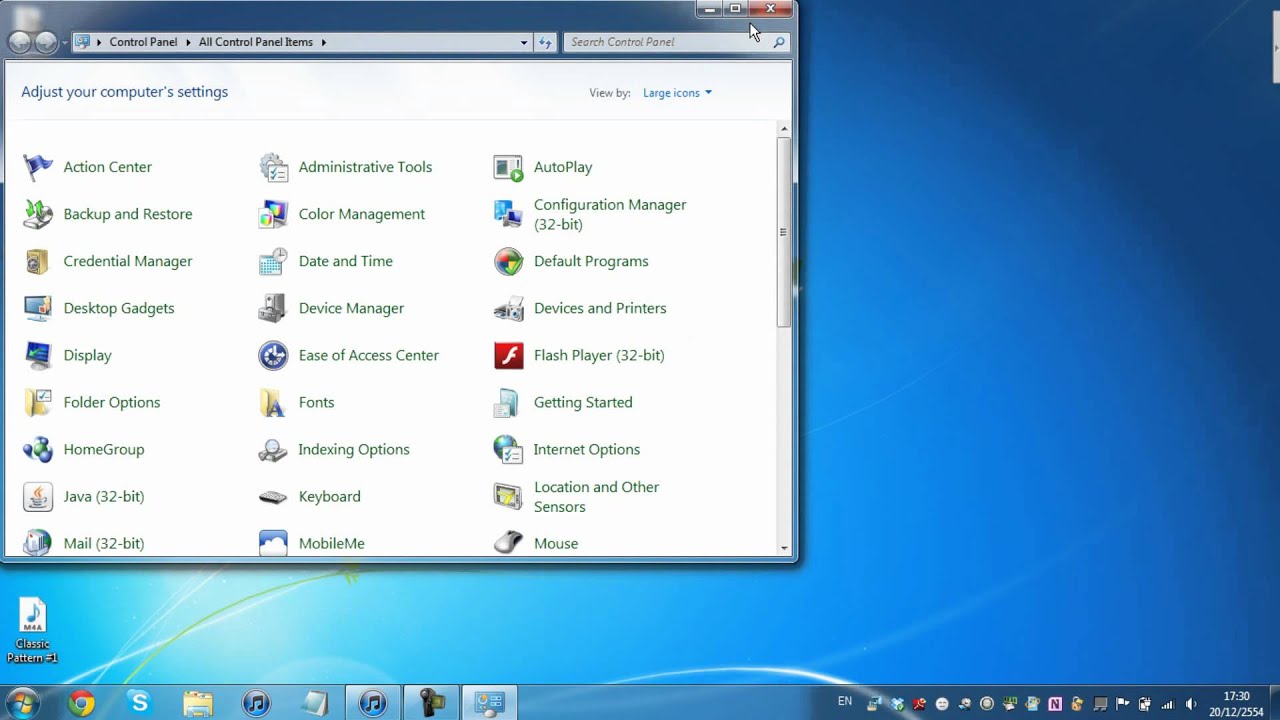Open Date and Time
This screenshot has height=720, width=1280.
(x=325, y=261)
